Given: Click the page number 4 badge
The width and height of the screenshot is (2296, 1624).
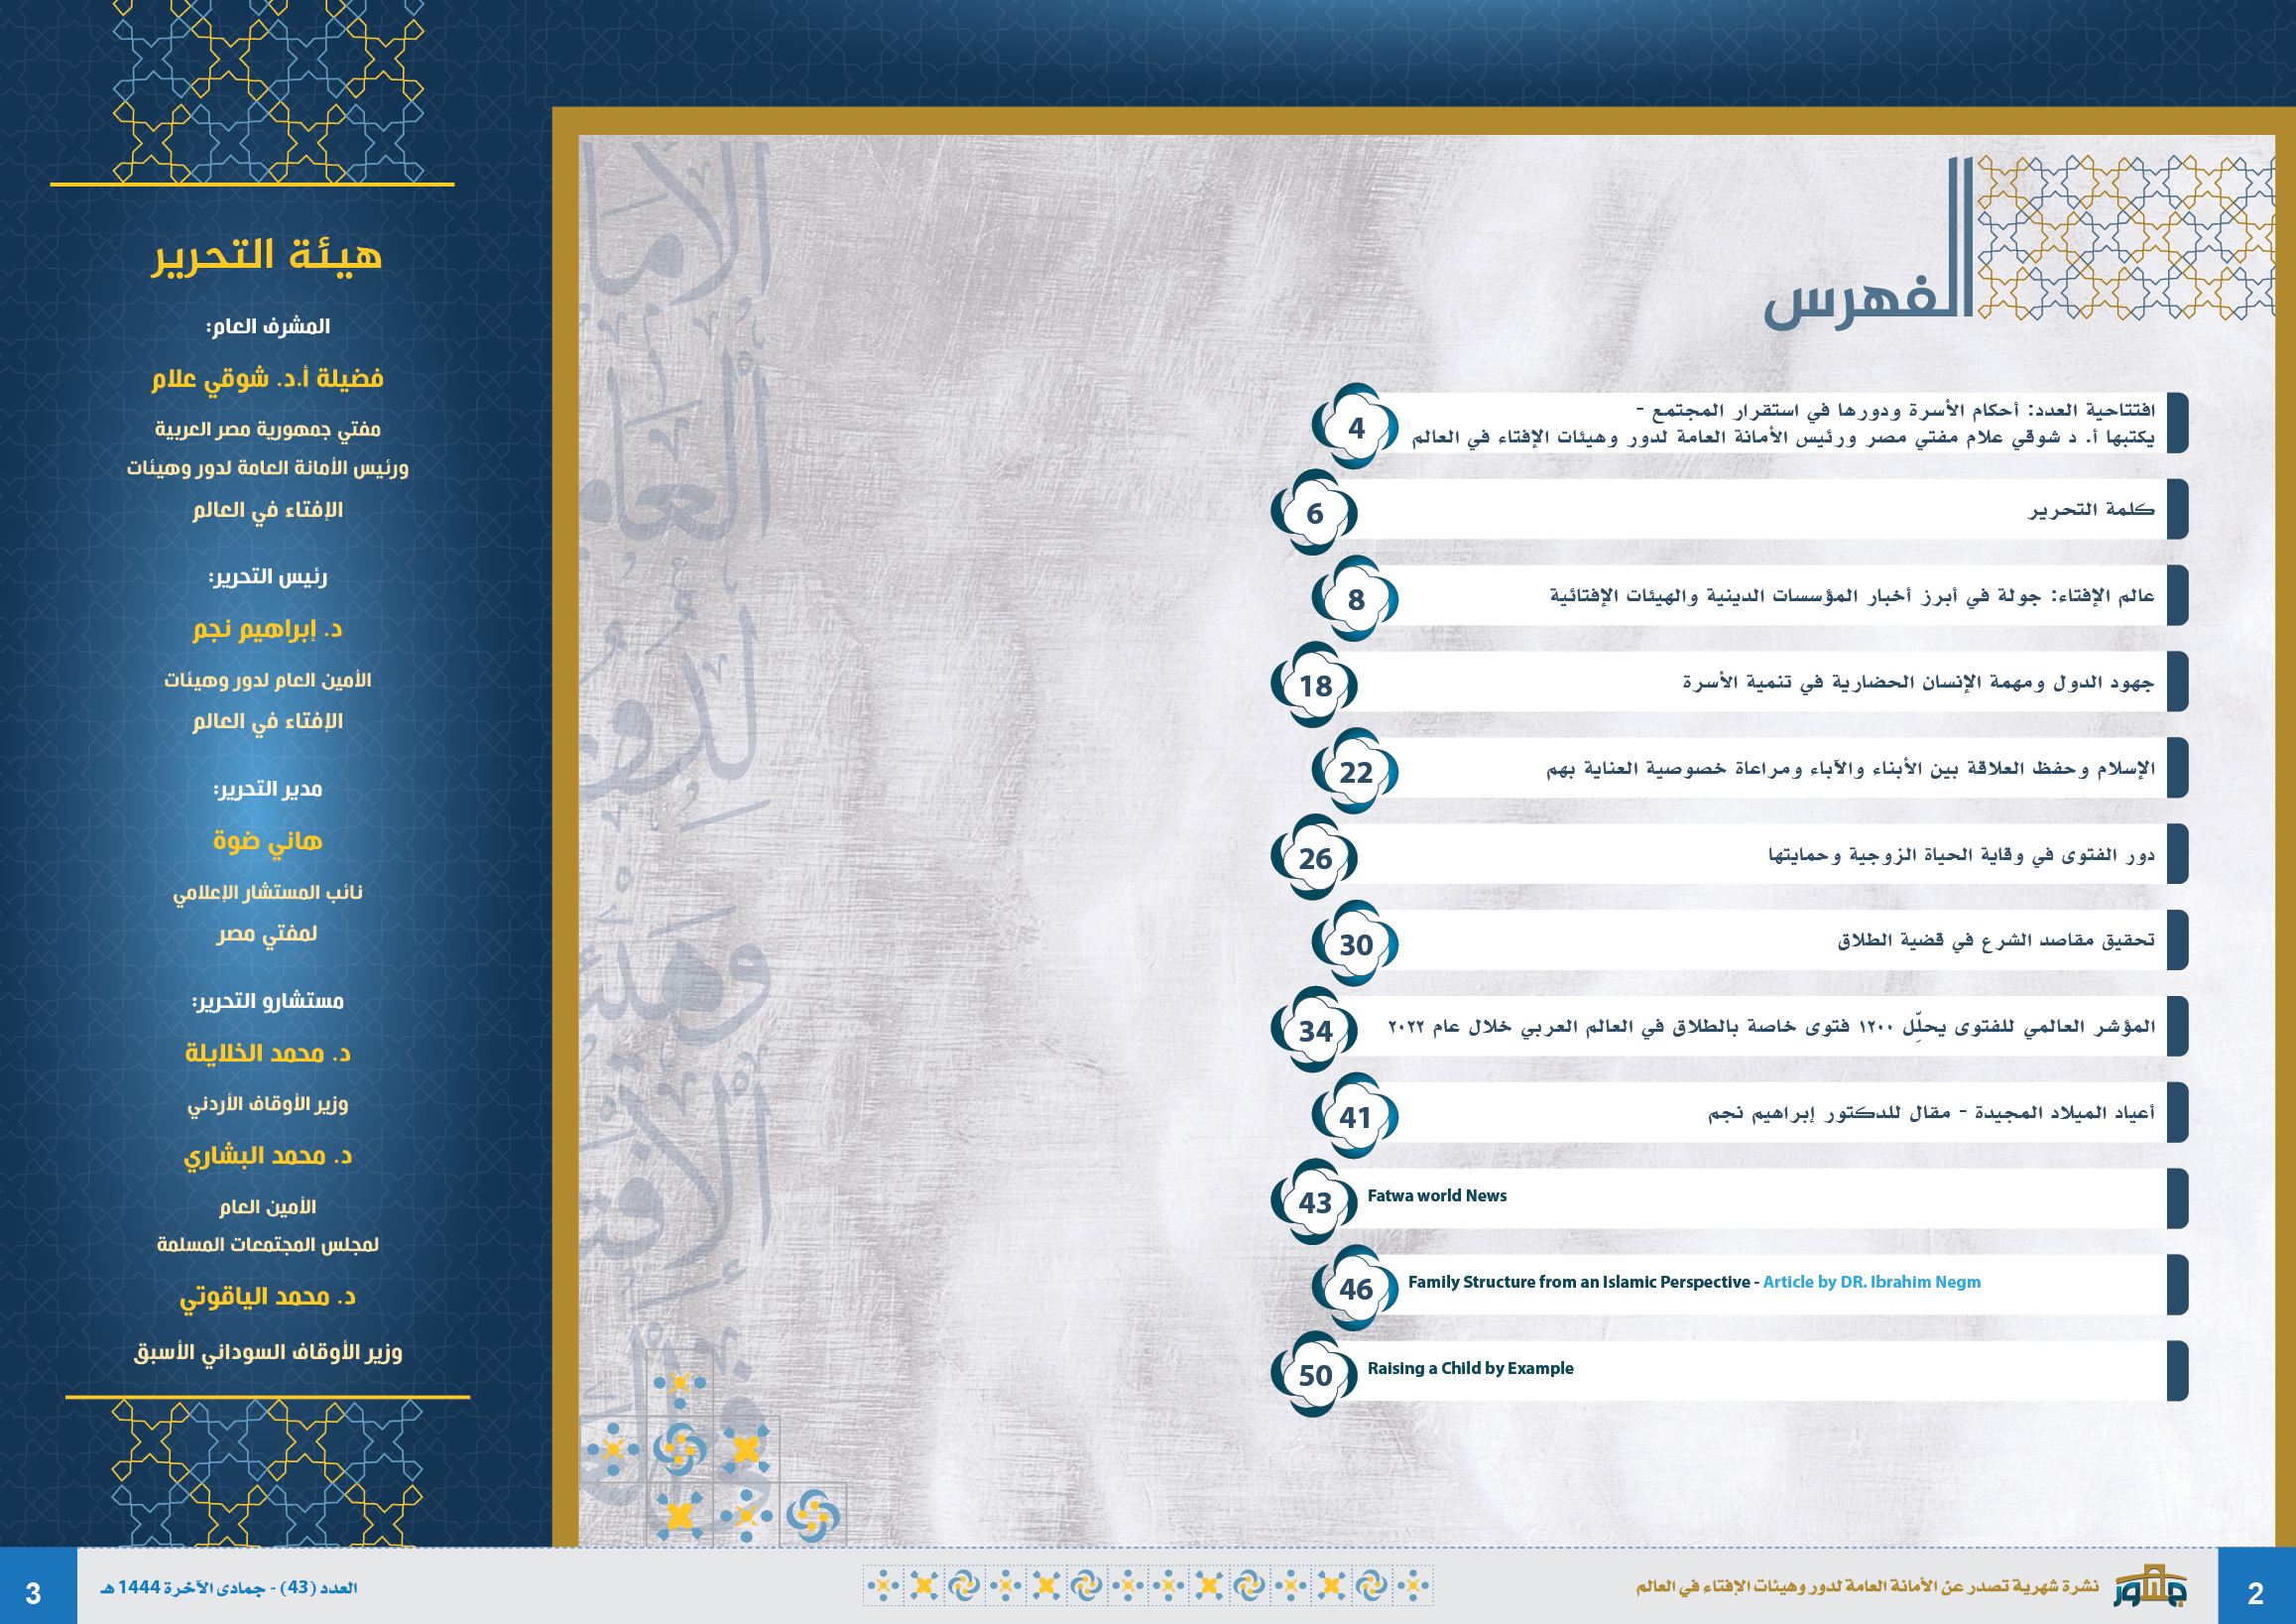Looking at the screenshot, I should (1355, 429).
